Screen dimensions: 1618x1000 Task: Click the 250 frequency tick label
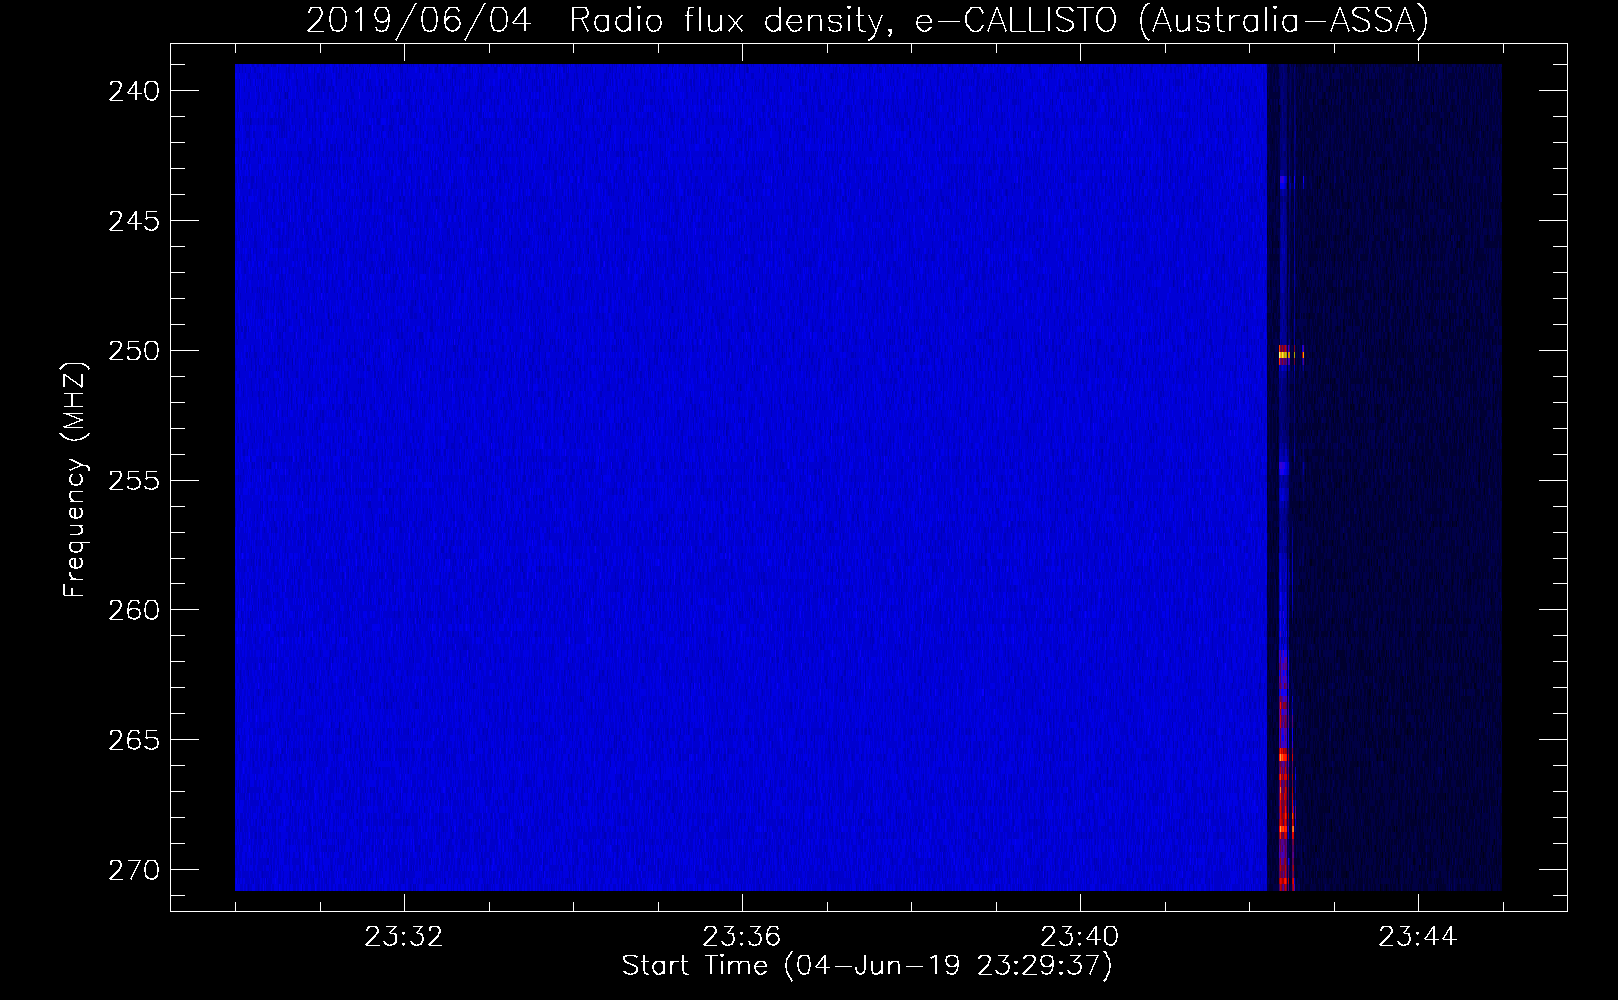pos(134,351)
